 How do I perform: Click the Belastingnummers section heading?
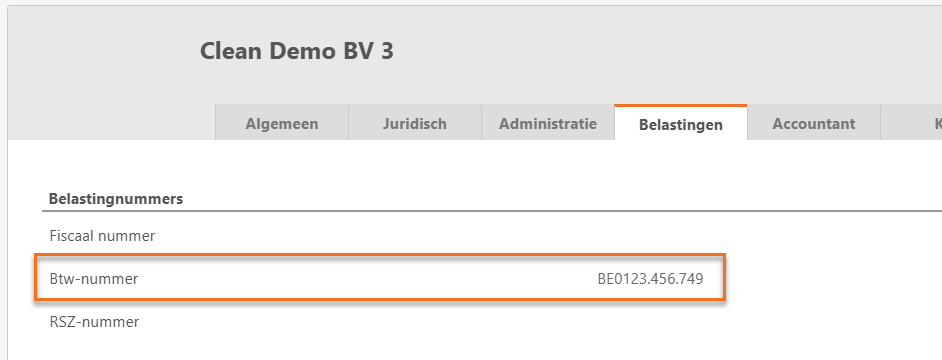116,199
